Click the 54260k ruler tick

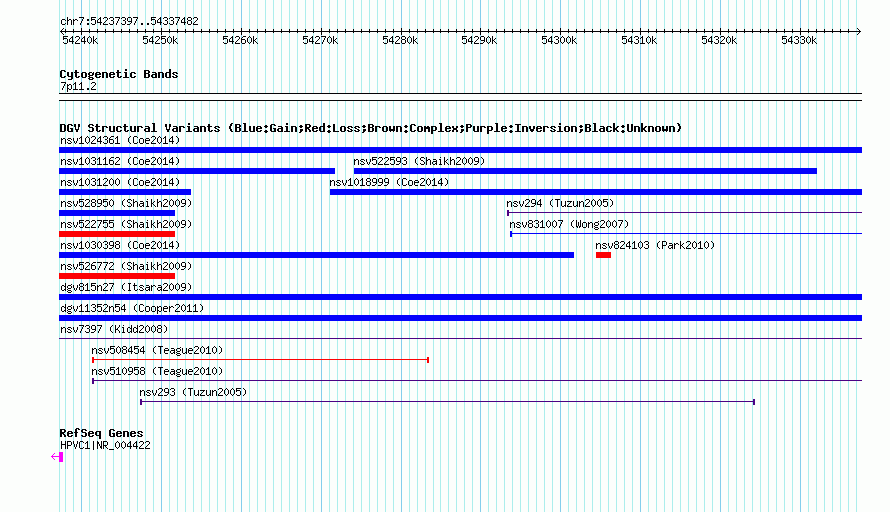[240, 40]
